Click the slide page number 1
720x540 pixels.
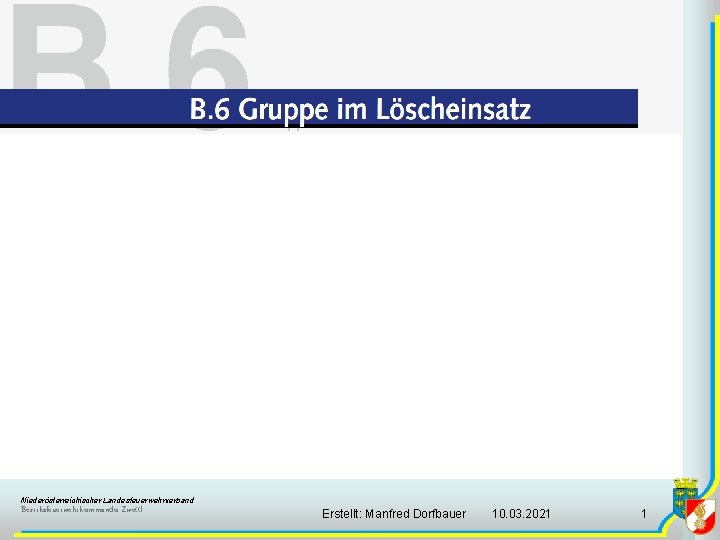(x=644, y=513)
